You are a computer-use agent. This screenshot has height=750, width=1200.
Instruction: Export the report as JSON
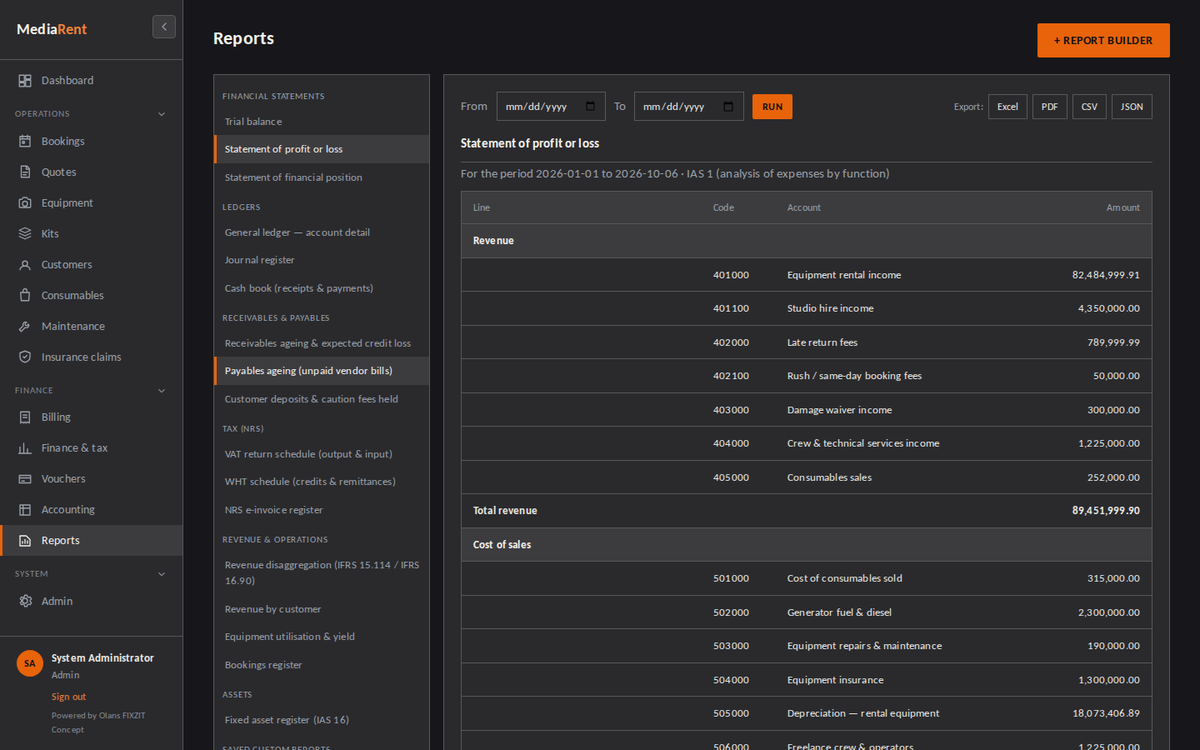1131,107
